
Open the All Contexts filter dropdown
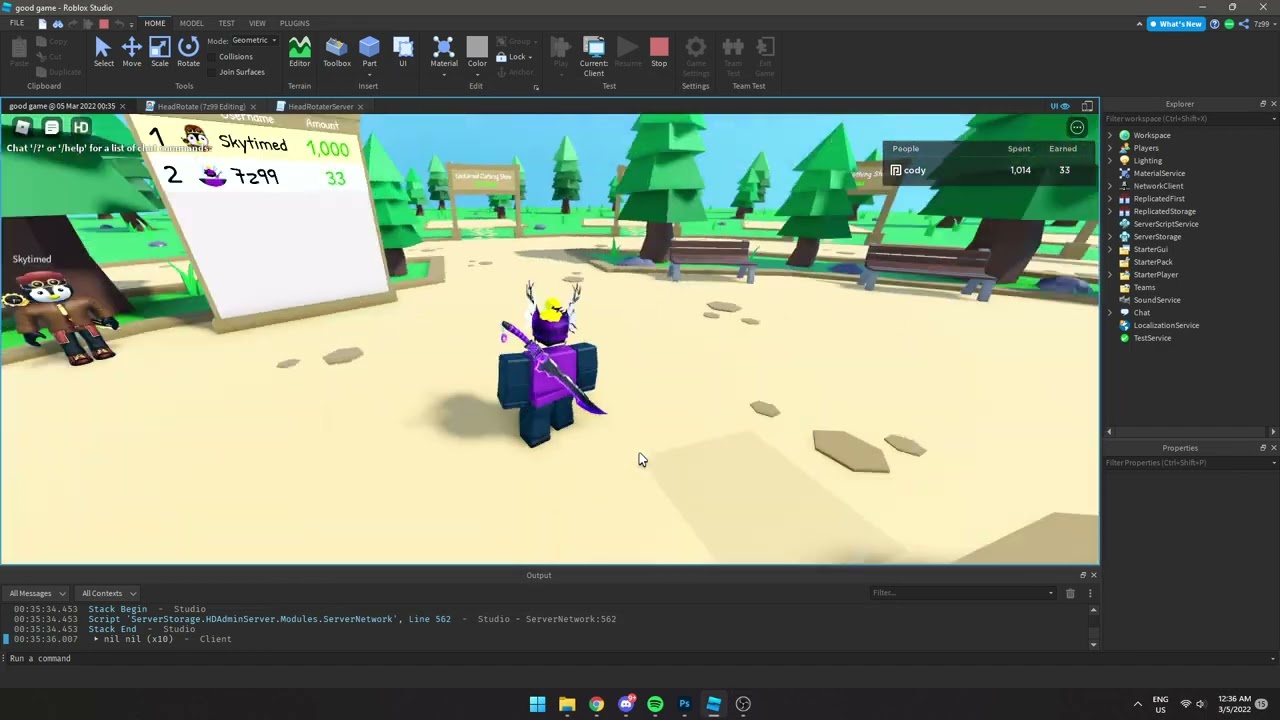[108, 593]
